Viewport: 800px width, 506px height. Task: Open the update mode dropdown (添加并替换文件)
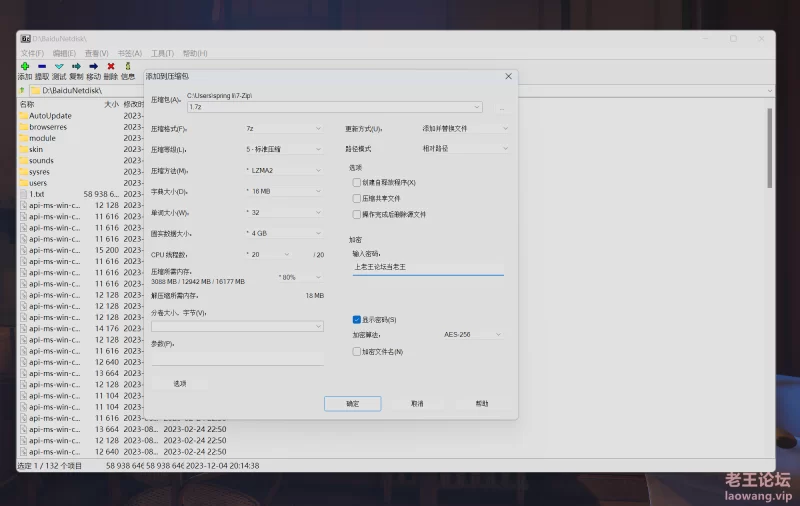(465, 129)
